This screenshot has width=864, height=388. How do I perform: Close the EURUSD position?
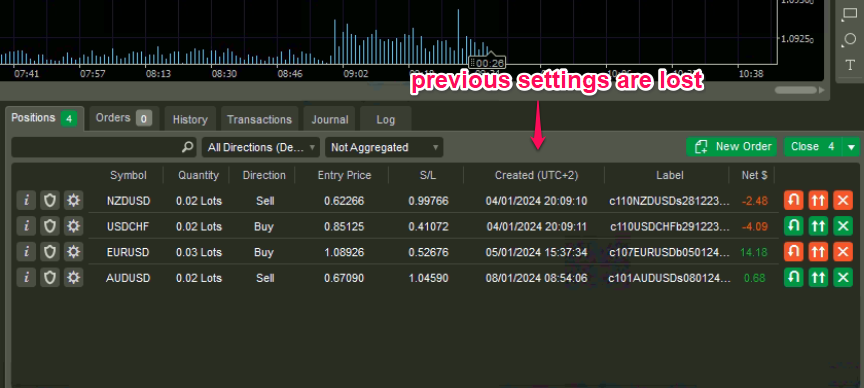(x=843, y=252)
